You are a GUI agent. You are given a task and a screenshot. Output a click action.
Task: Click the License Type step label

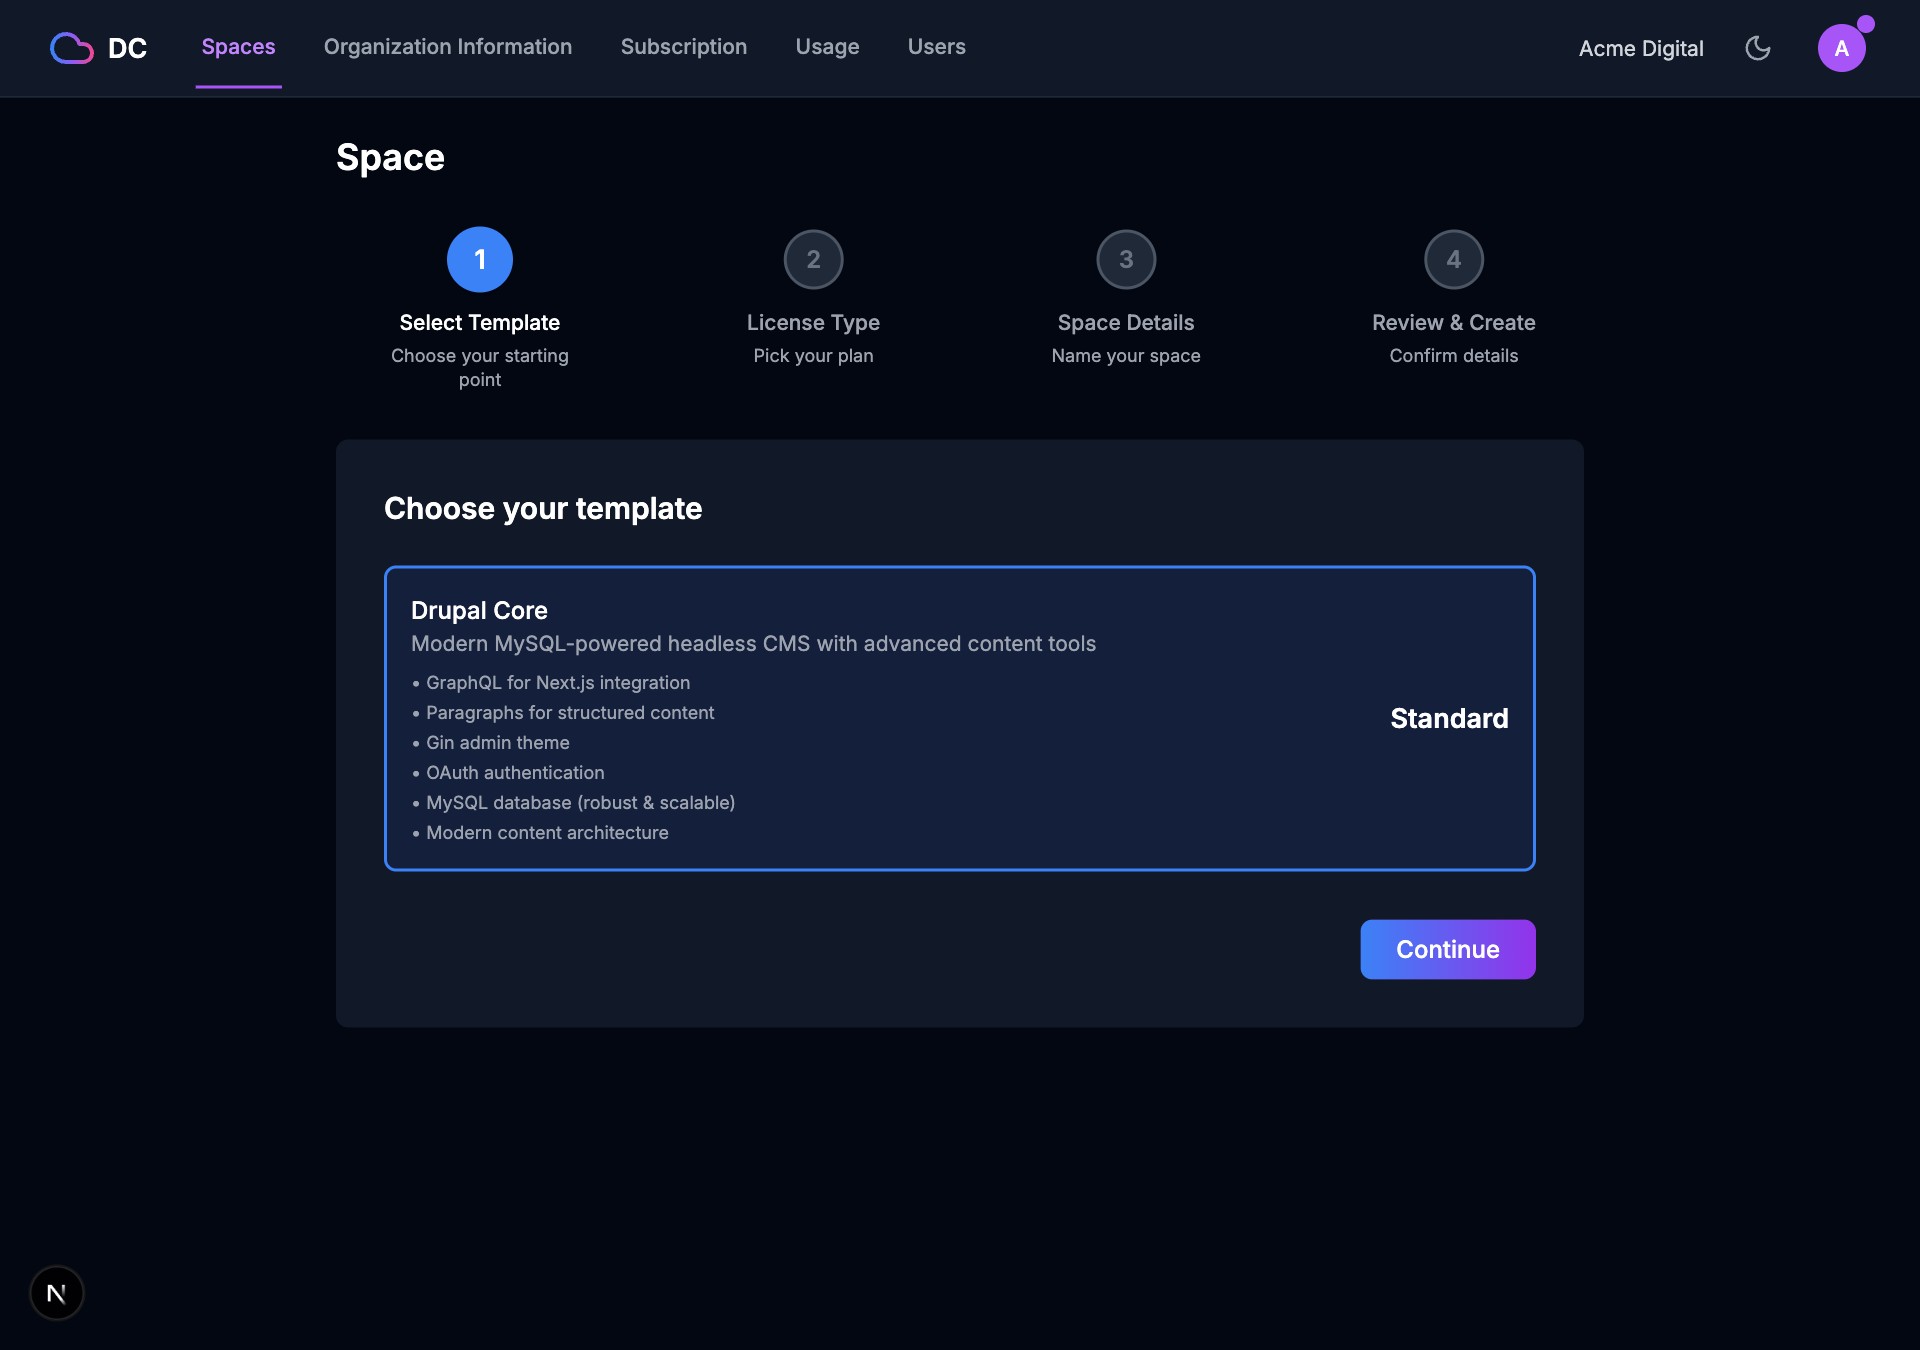coord(813,323)
